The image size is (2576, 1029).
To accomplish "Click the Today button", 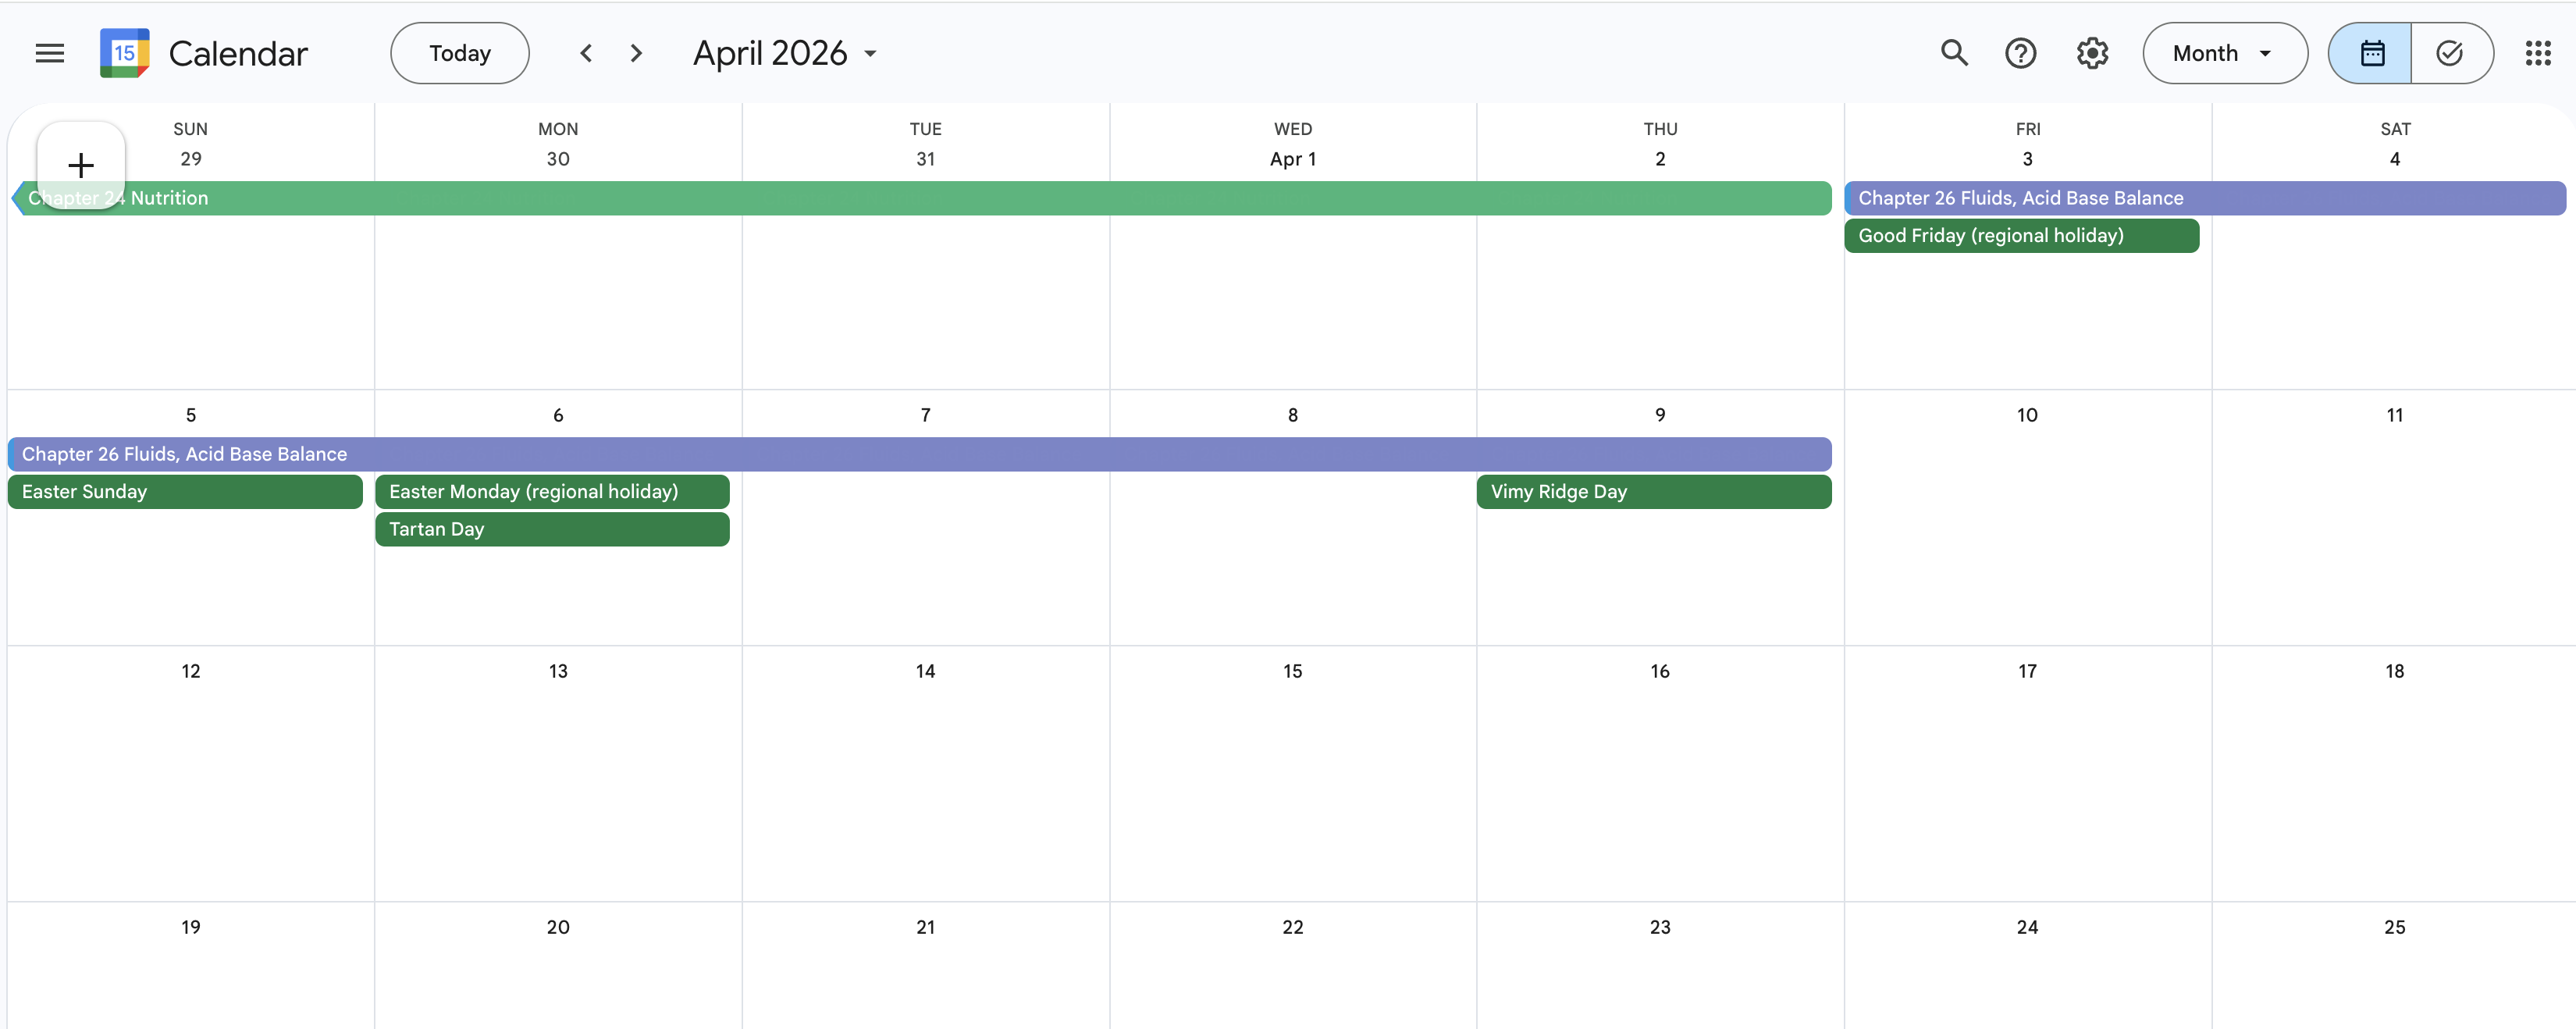I will point(459,53).
